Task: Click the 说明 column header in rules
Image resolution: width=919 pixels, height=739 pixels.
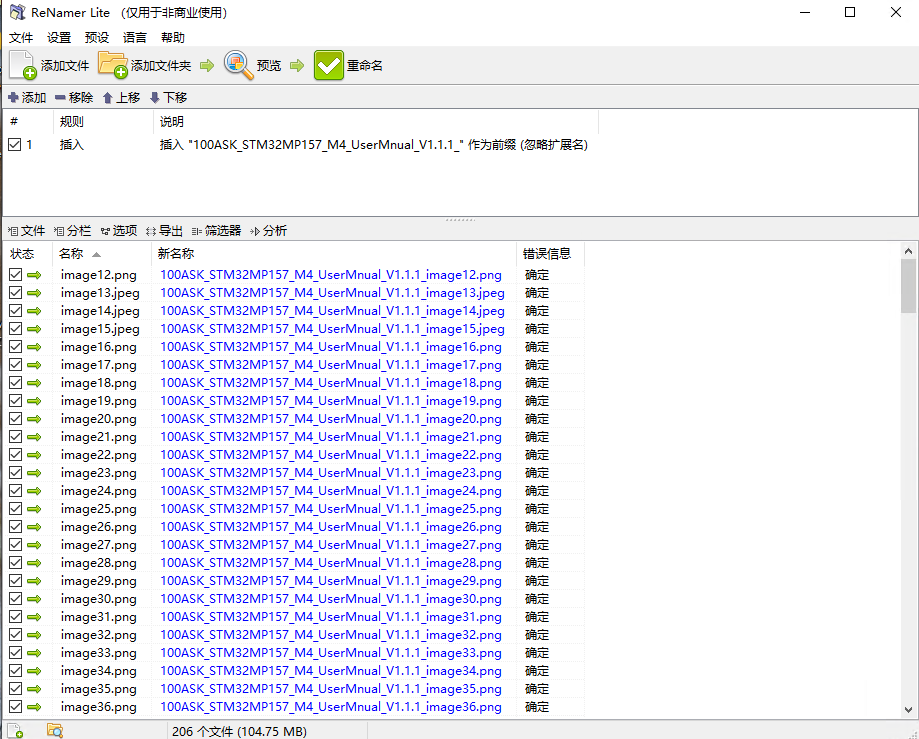Action: pos(376,121)
